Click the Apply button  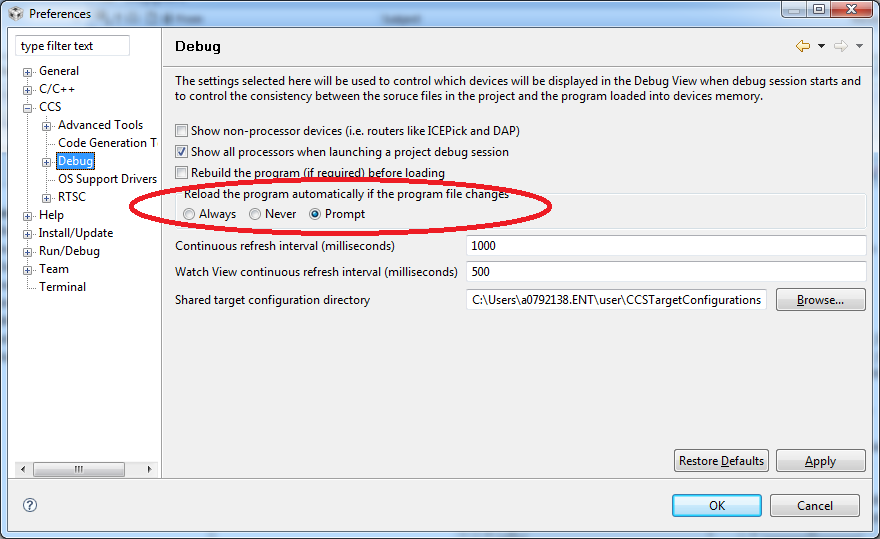820,461
